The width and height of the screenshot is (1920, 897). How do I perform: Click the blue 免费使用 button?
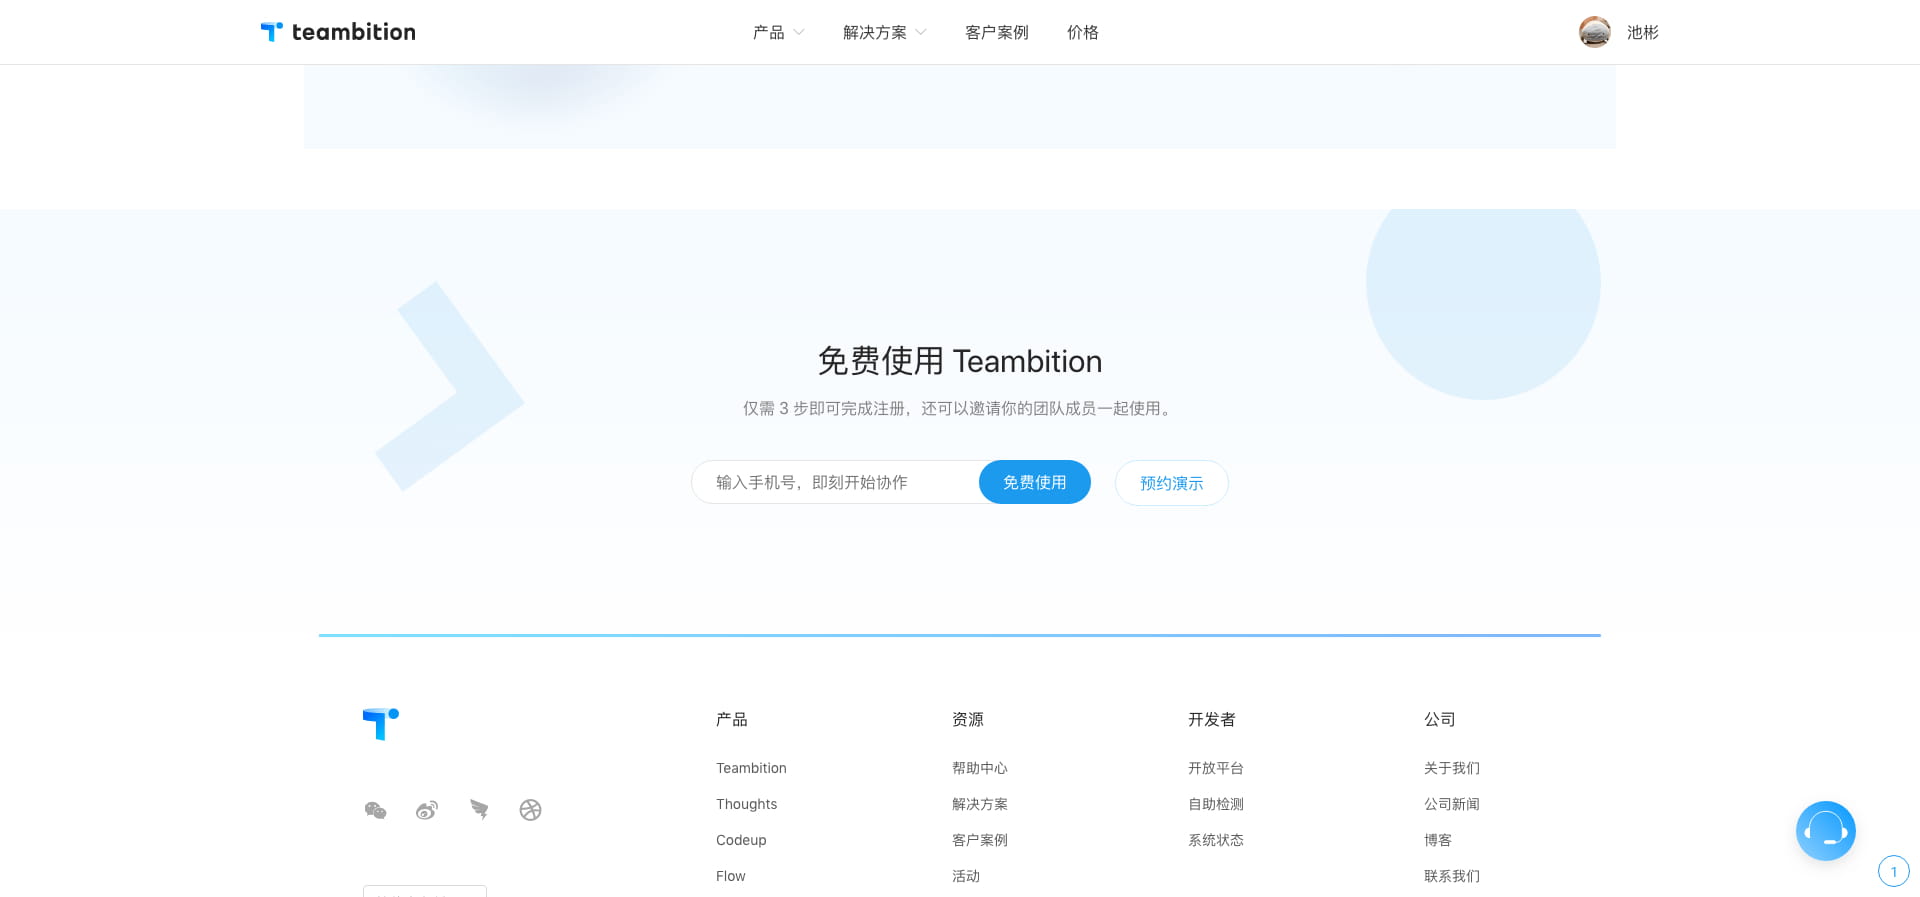1034,482
